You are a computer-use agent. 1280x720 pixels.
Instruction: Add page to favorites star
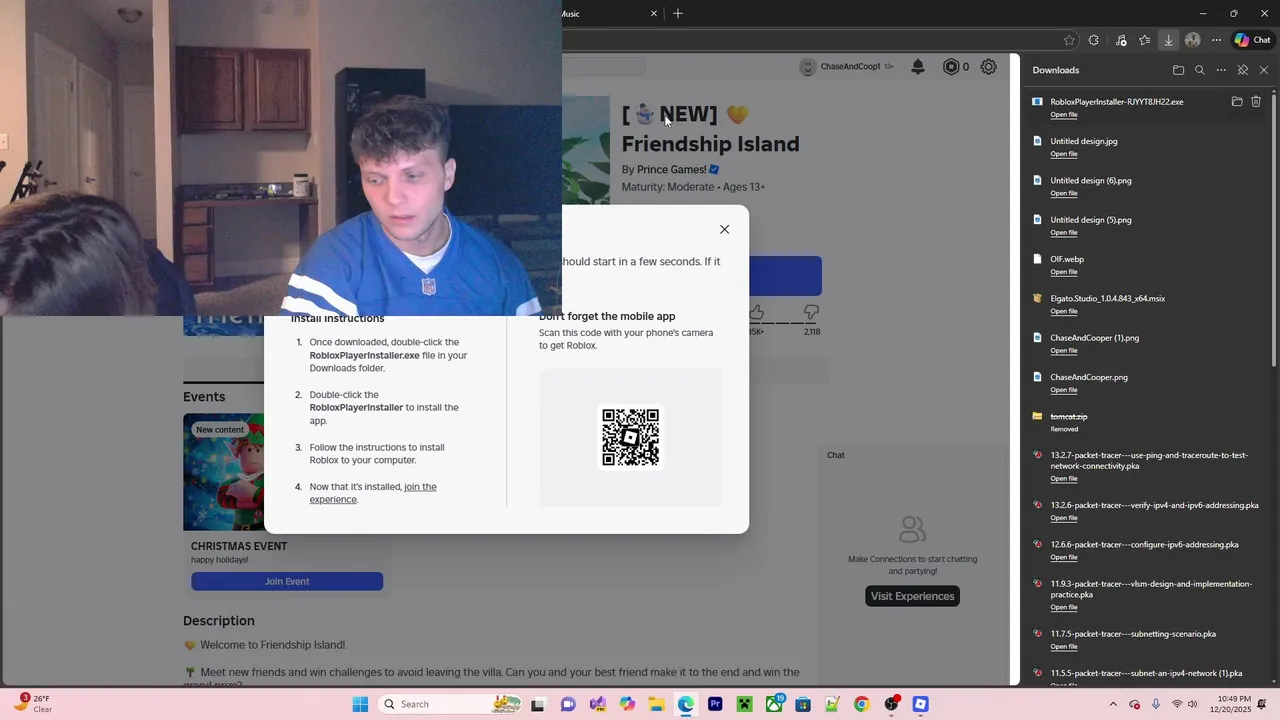[1069, 40]
